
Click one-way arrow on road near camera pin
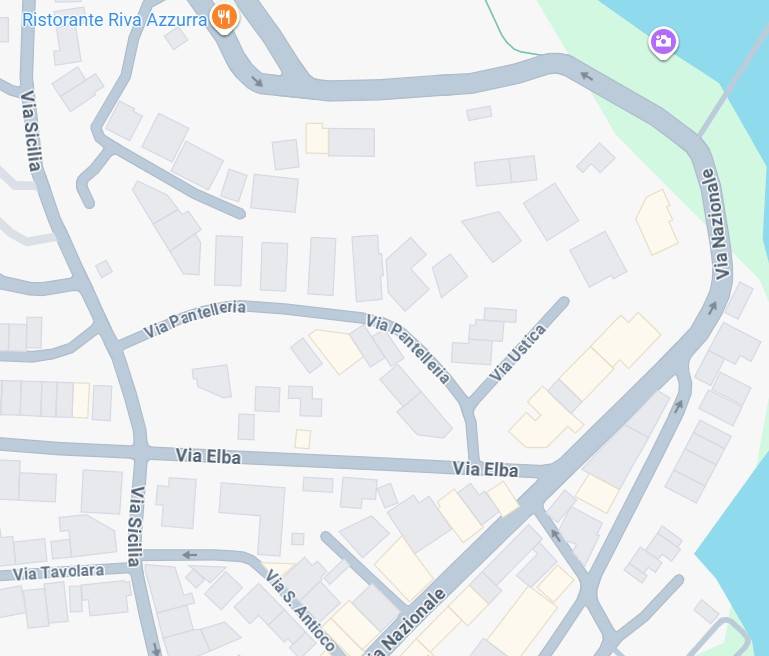pyautogui.click(x=587, y=76)
